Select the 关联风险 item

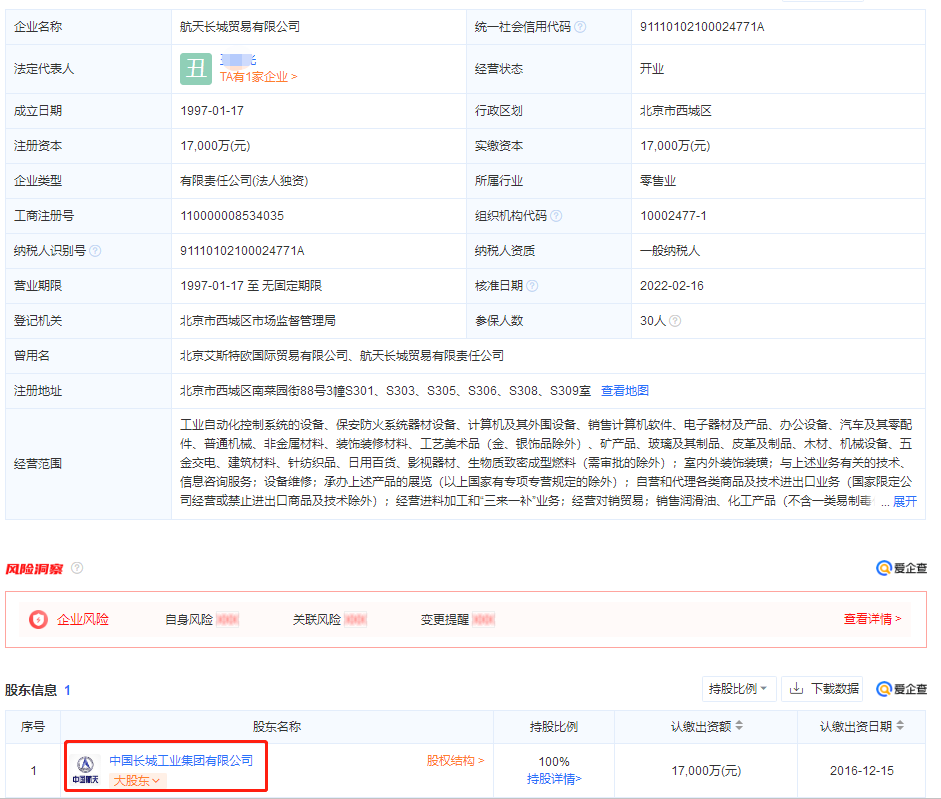coord(329,620)
